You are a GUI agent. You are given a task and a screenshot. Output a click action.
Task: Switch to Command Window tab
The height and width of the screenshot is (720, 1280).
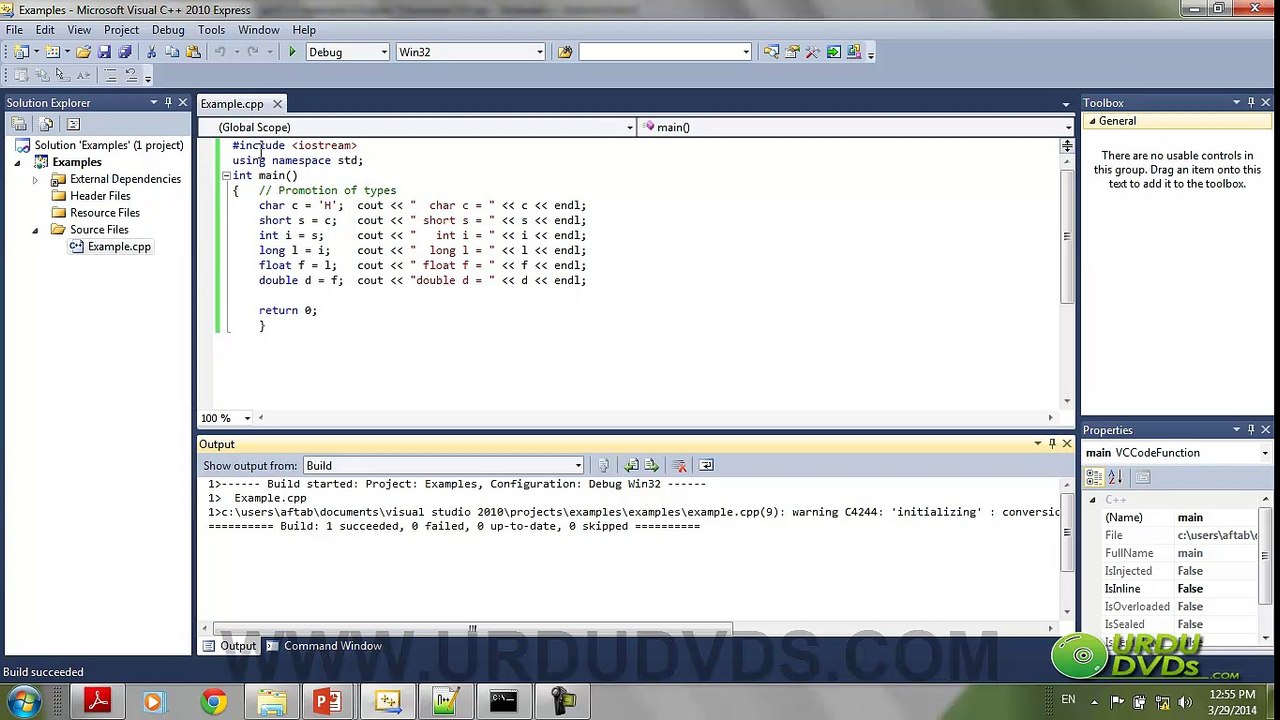(324, 646)
